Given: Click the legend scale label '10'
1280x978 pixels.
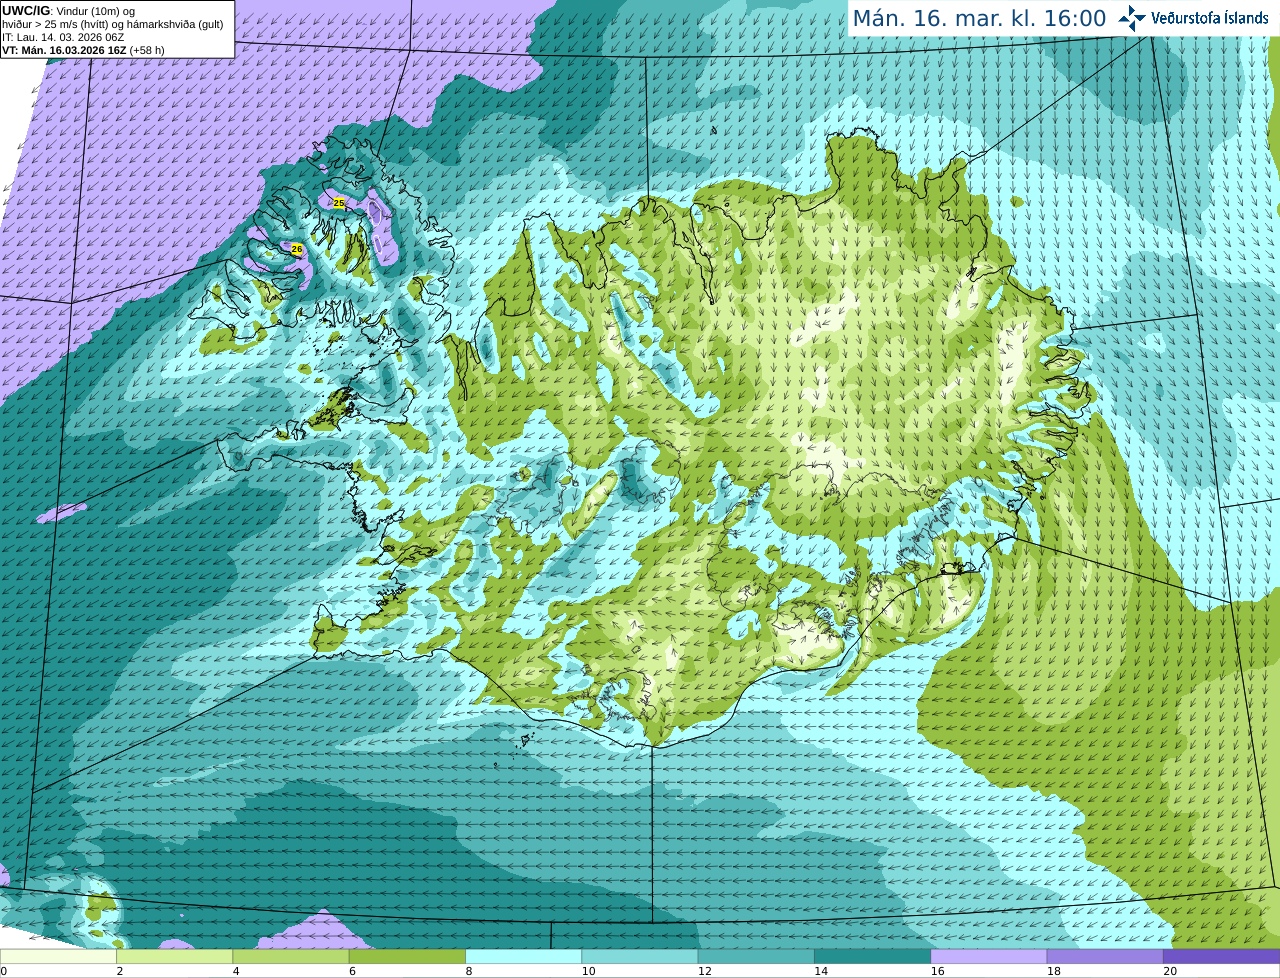Looking at the screenshot, I should [x=588, y=971].
